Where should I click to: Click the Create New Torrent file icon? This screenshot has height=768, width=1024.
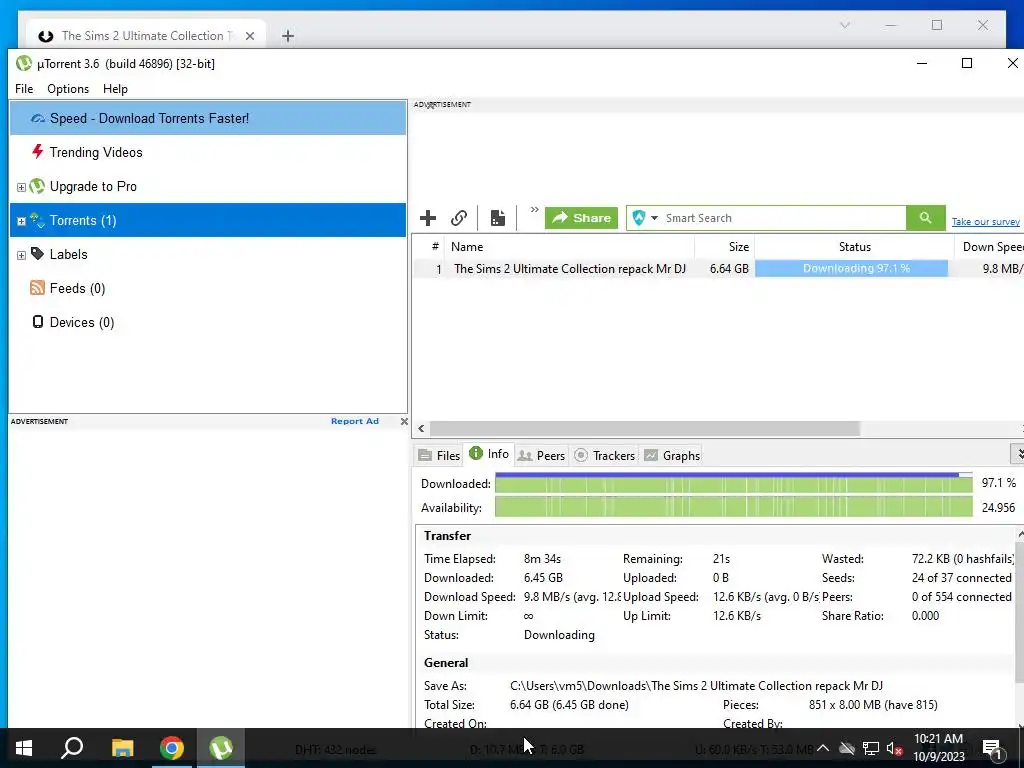[498, 218]
